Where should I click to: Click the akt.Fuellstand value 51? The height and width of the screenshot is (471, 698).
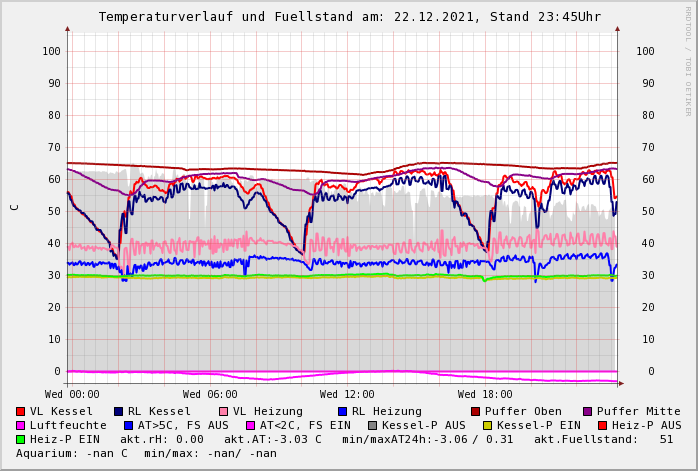click(666, 439)
